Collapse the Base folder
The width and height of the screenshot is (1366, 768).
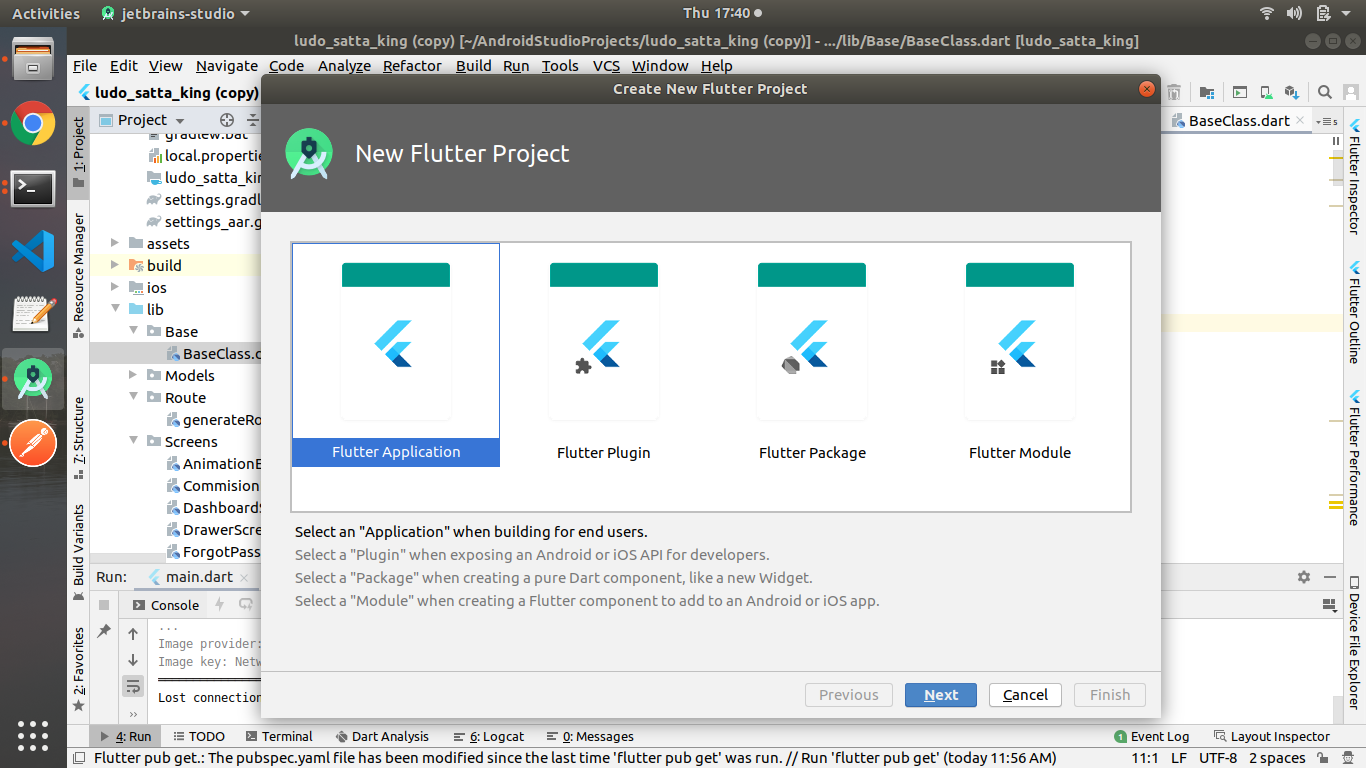[x=134, y=331]
